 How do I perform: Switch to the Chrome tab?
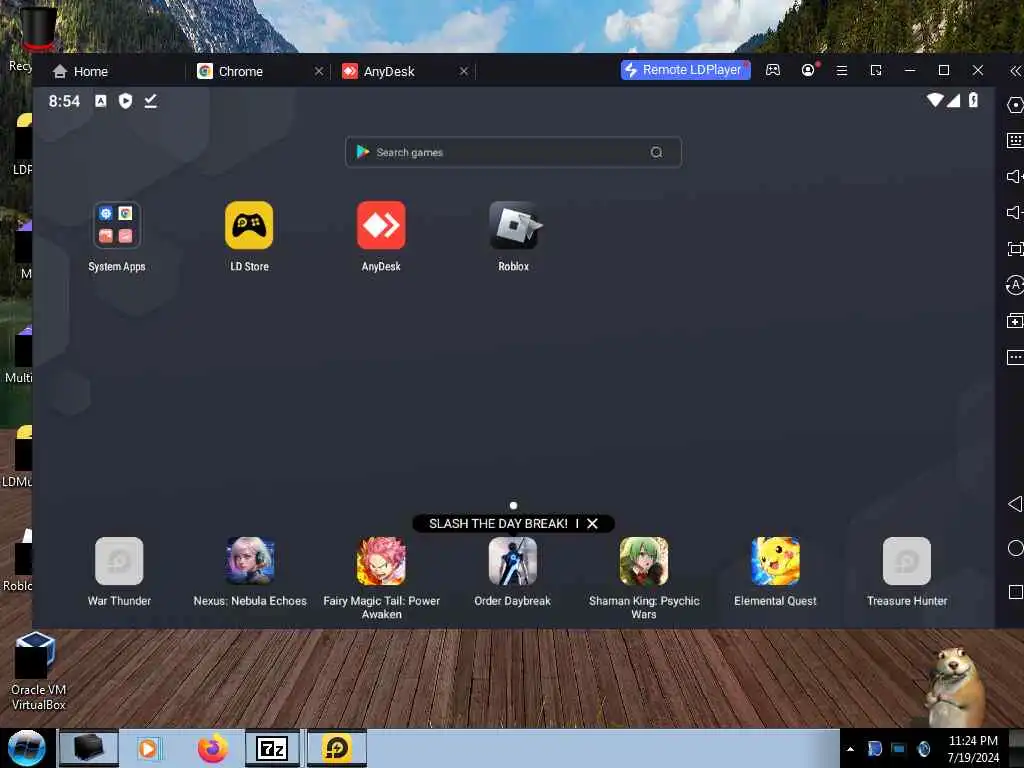click(231, 71)
